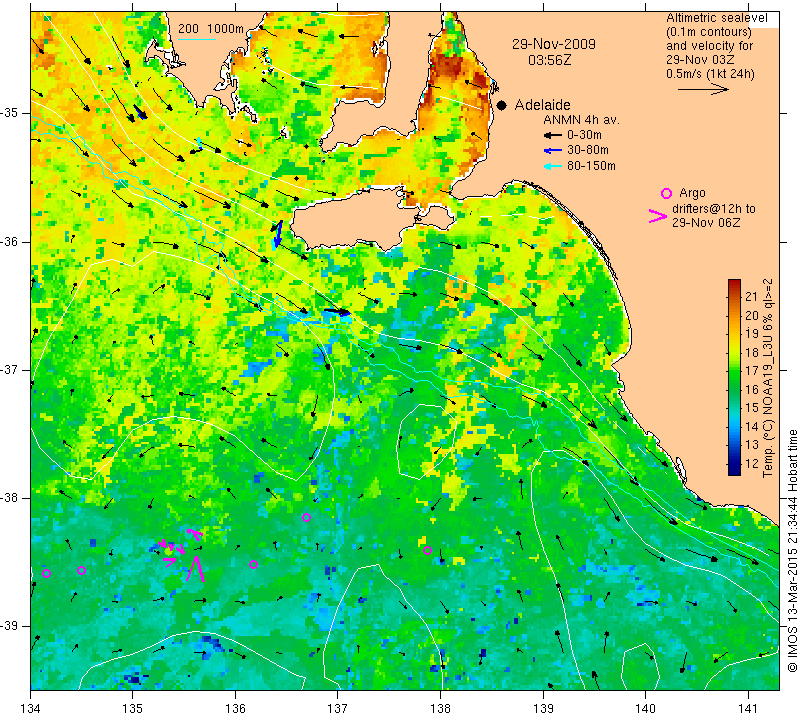800x720 pixels.
Task: Click the Argo circle near longitude 136.7
Action: pyautogui.click(x=306, y=517)
